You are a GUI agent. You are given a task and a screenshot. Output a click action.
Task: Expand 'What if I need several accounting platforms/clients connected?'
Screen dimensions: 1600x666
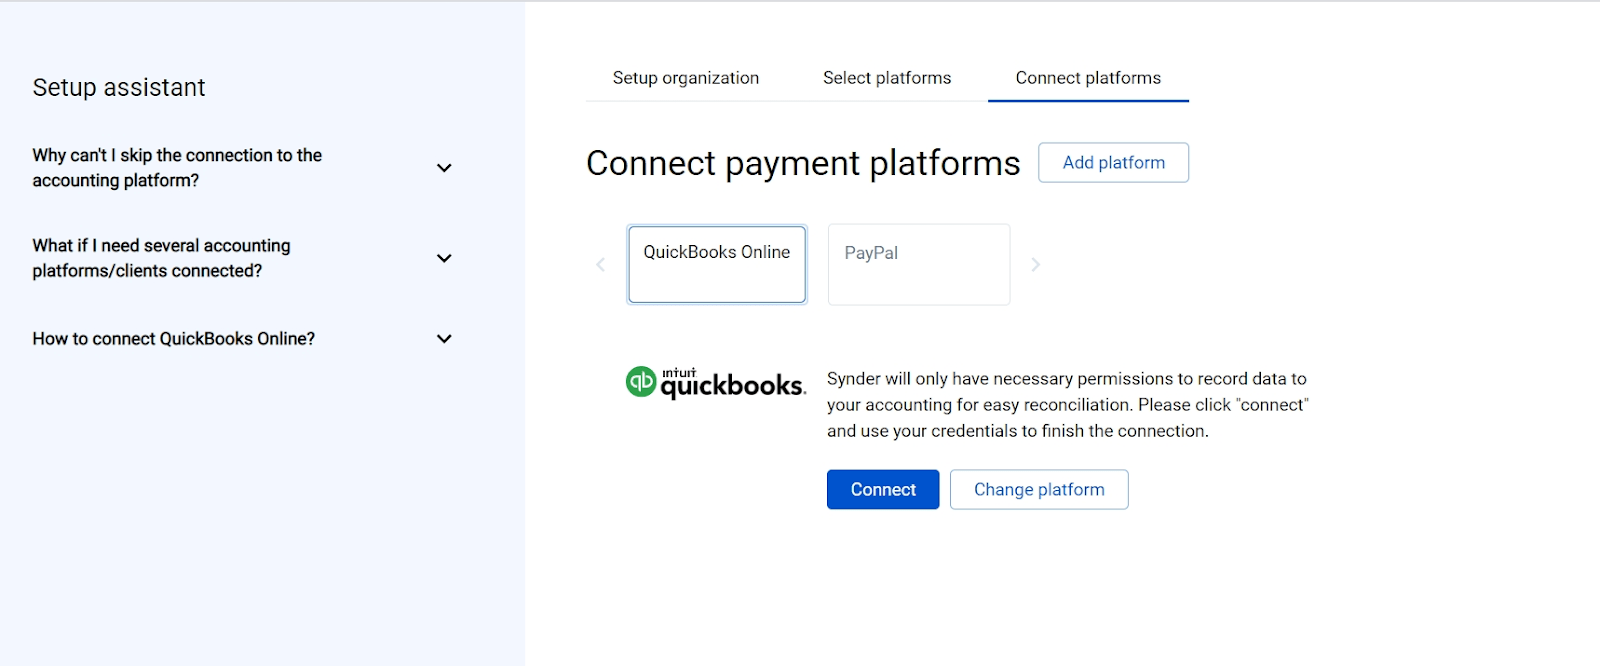[x=444, y=257]
